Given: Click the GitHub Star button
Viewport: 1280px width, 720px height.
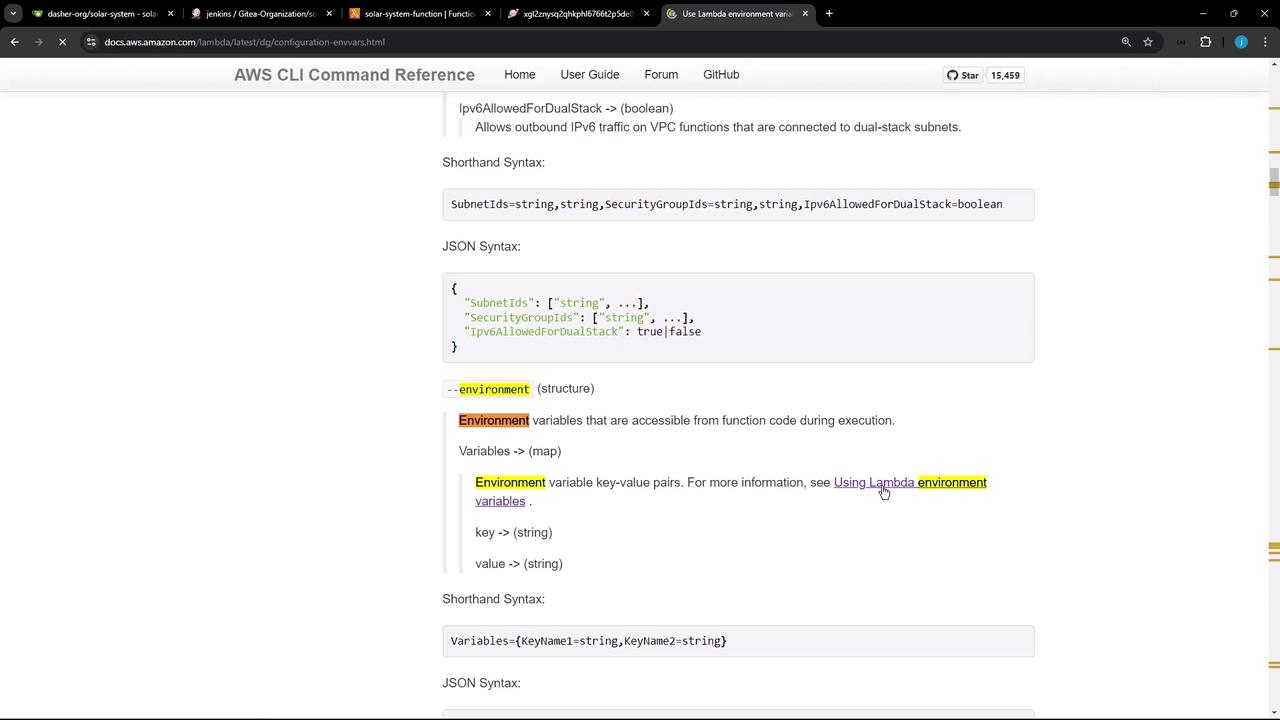Looking at the screenshot, I should point(963,75).
